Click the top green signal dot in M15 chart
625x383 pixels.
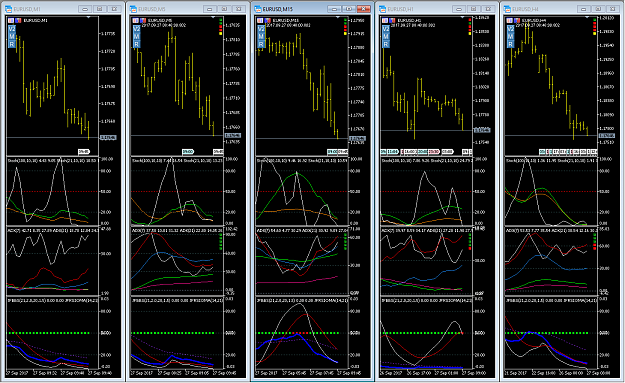[345, 20]
